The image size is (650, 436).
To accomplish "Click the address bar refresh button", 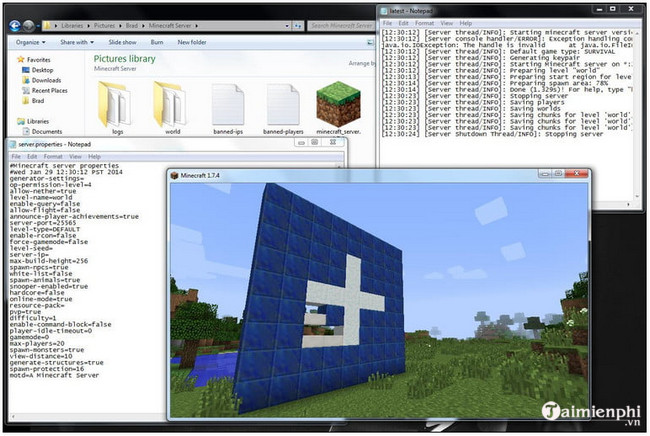I will [x=298, y=26].
